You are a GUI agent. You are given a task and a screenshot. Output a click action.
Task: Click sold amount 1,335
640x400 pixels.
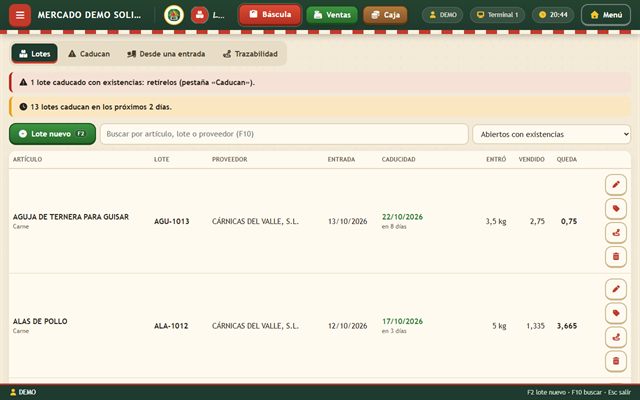coord(536,326)
